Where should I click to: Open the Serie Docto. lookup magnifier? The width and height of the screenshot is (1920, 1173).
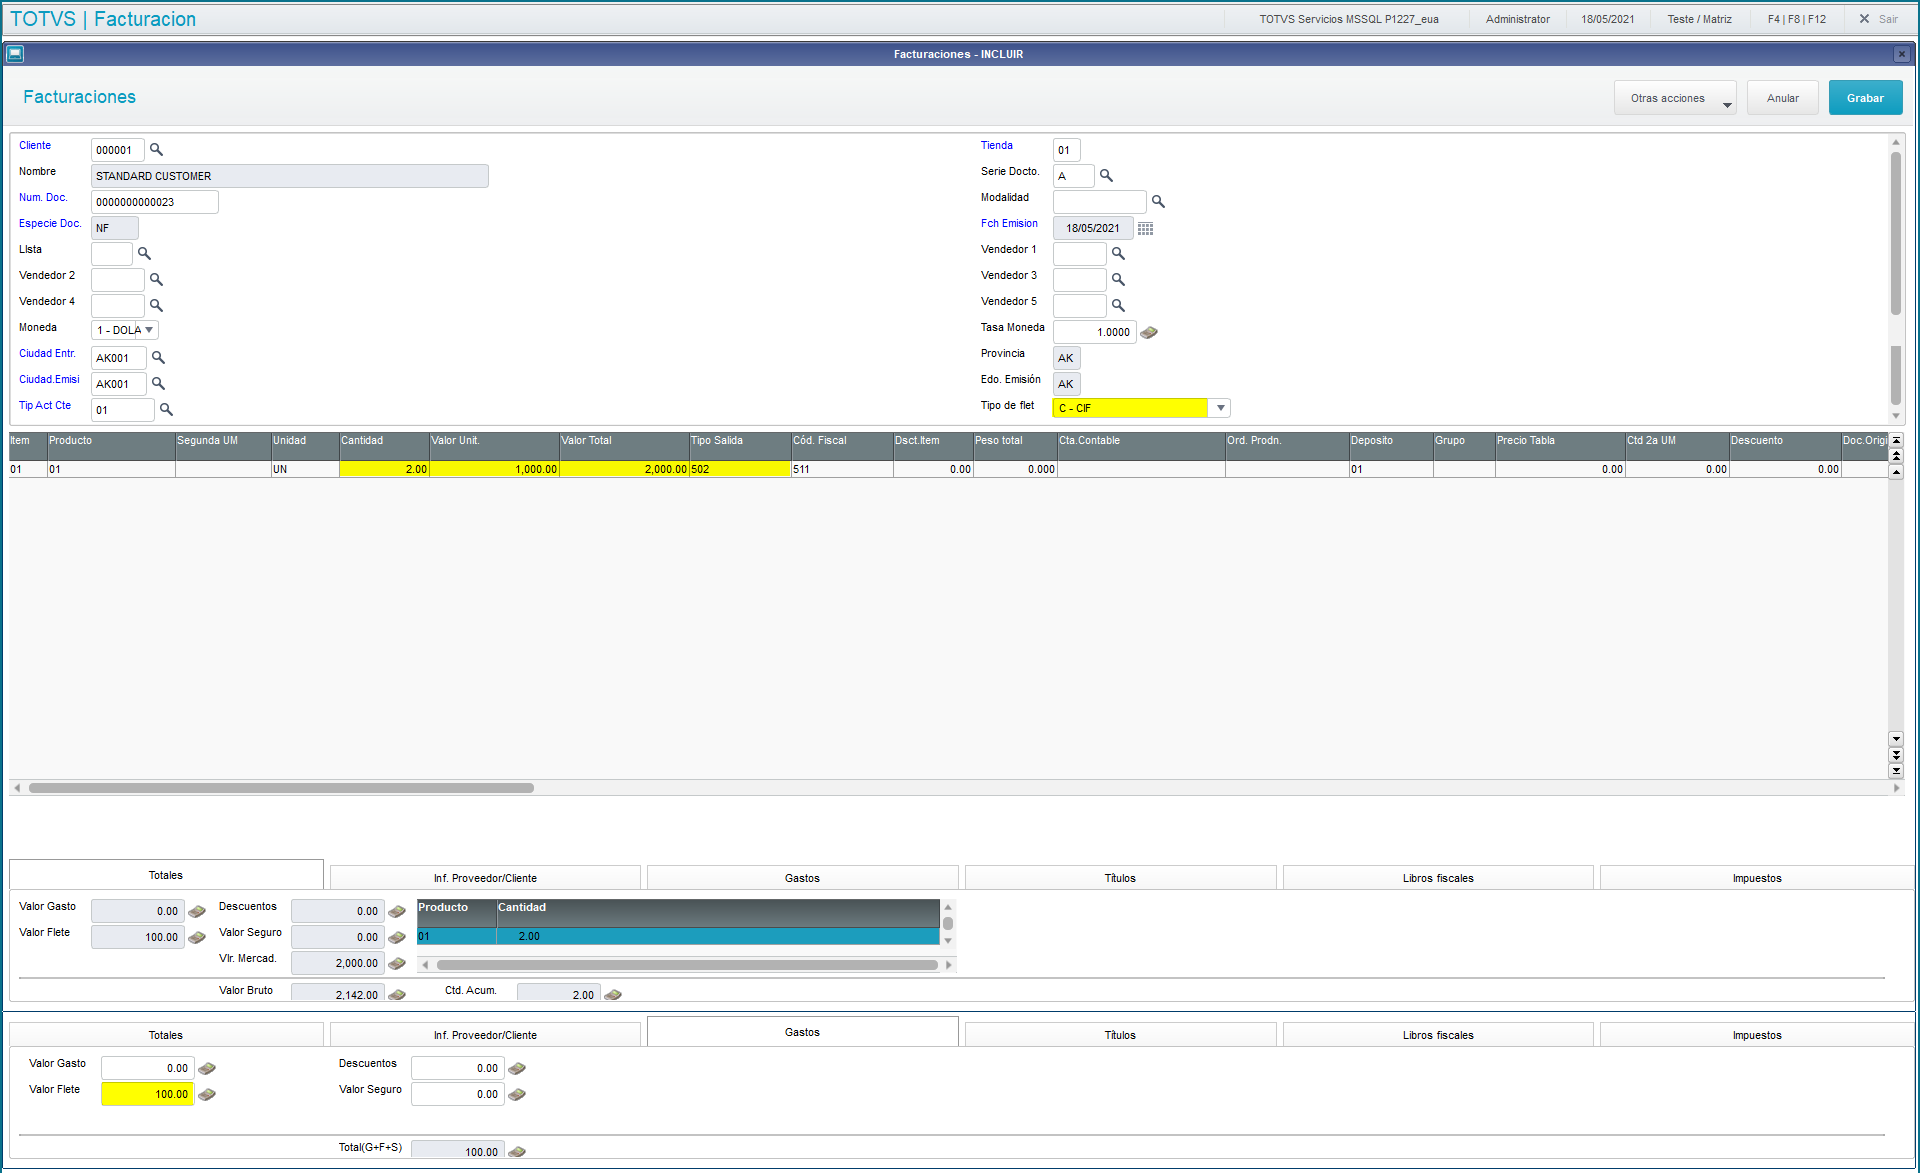point(1106,176)
